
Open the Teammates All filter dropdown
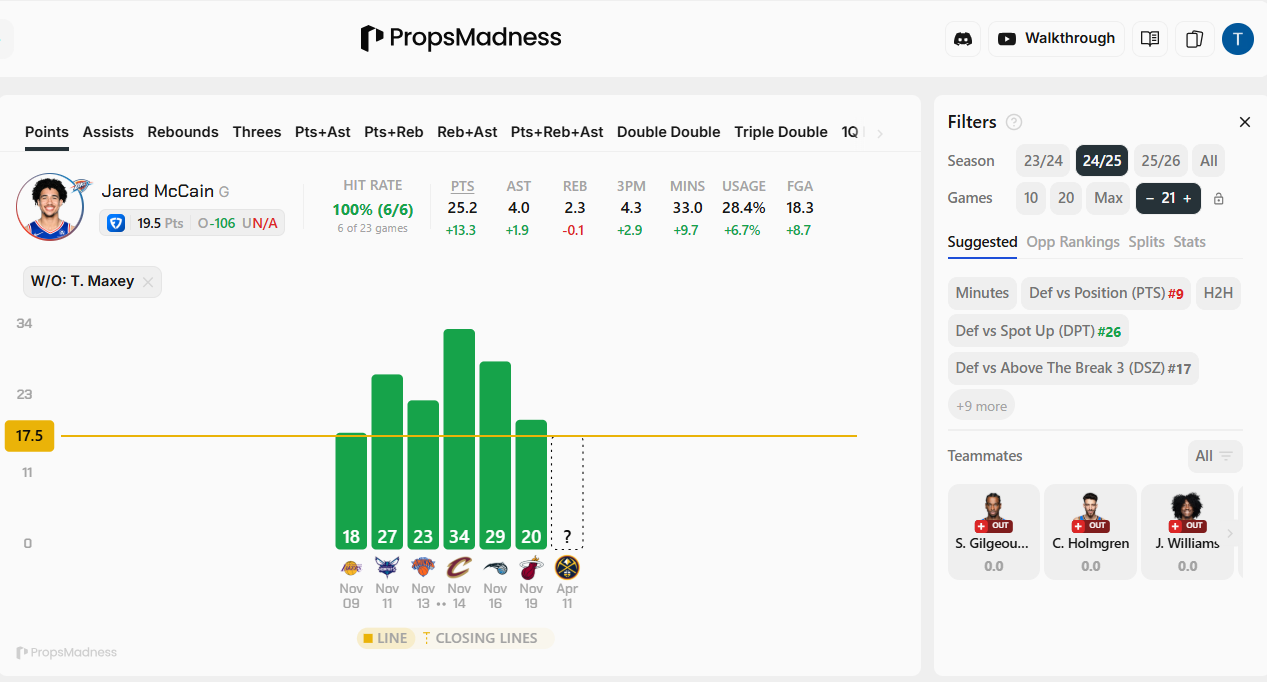tap(1214, 456)
